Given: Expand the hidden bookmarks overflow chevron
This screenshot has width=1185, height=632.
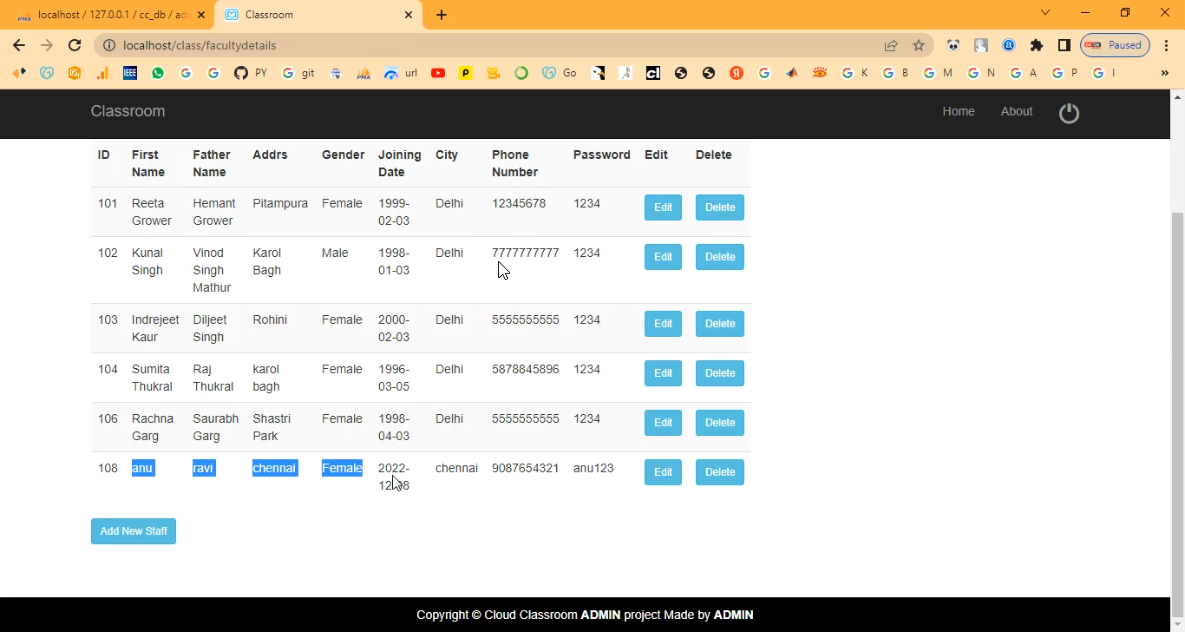Looking at the screenshot, I should coord(1164,73).
